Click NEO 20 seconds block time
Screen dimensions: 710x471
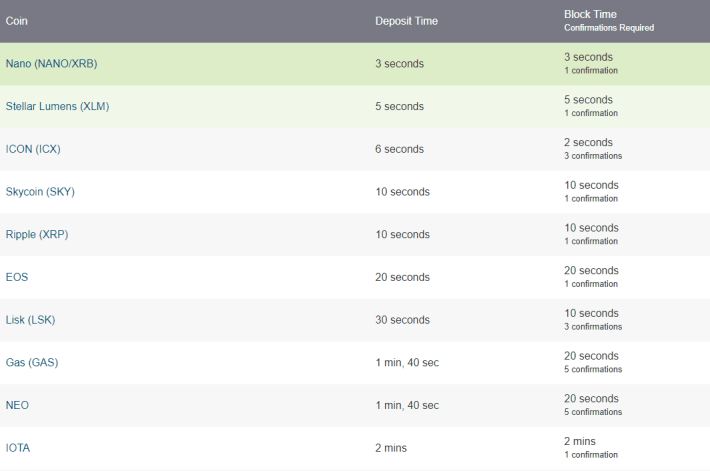tap(591, 399)
